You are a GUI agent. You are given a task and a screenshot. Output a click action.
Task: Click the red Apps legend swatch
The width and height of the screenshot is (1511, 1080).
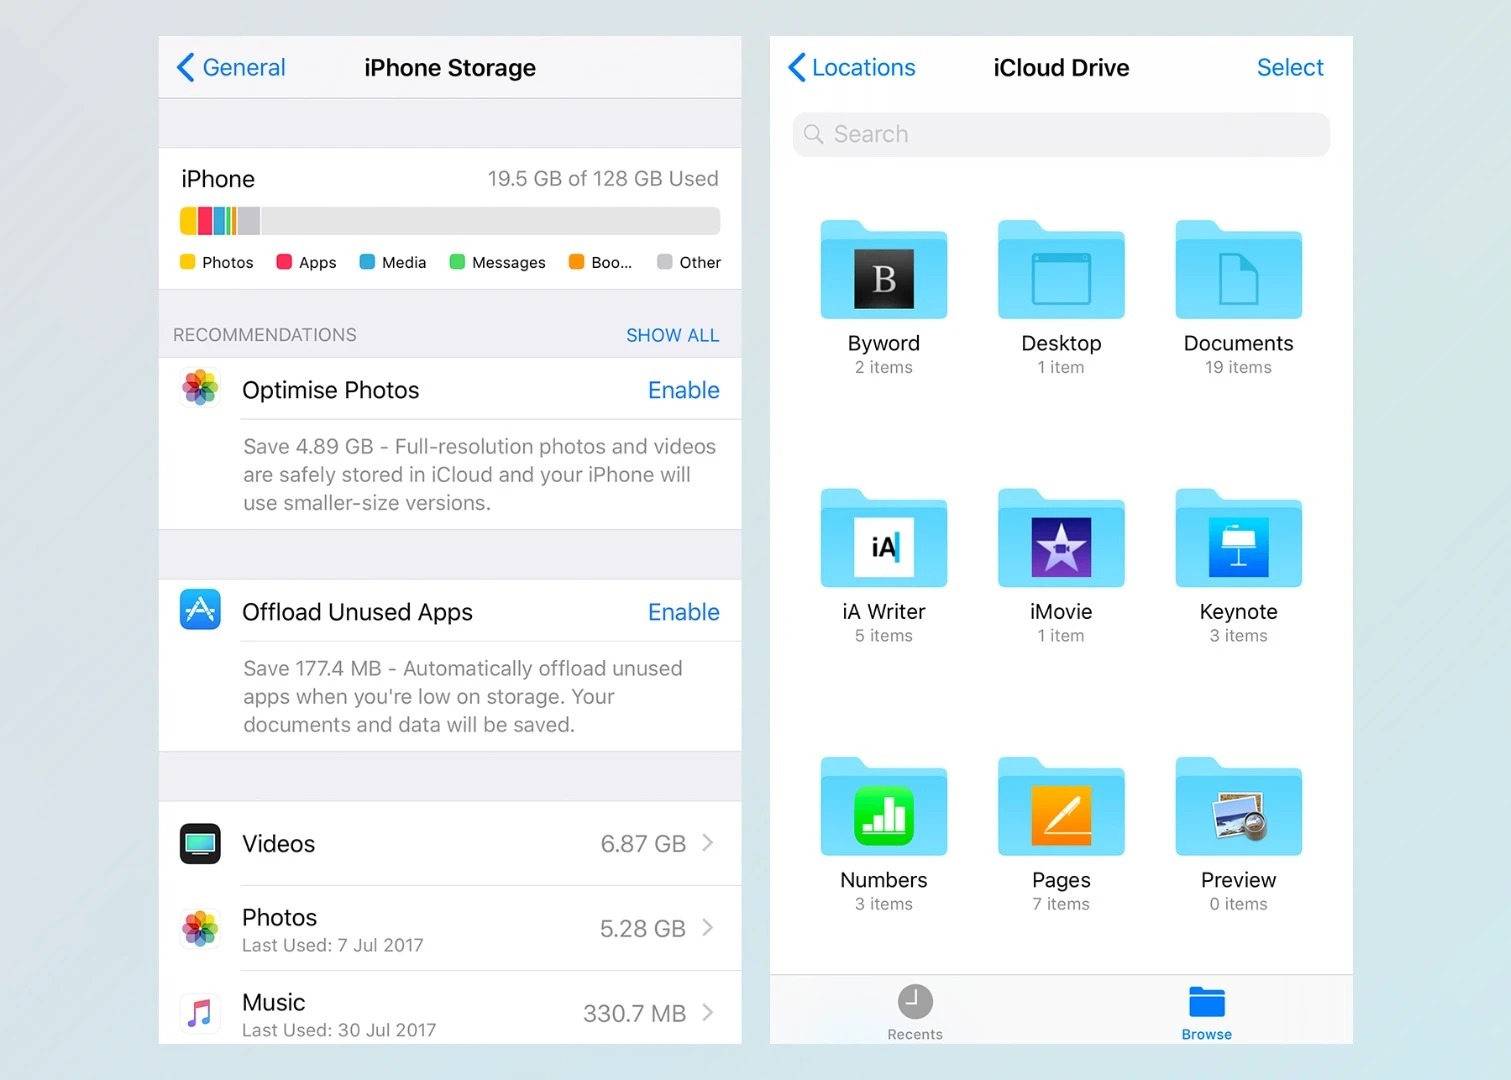click(x=284, y=262)
